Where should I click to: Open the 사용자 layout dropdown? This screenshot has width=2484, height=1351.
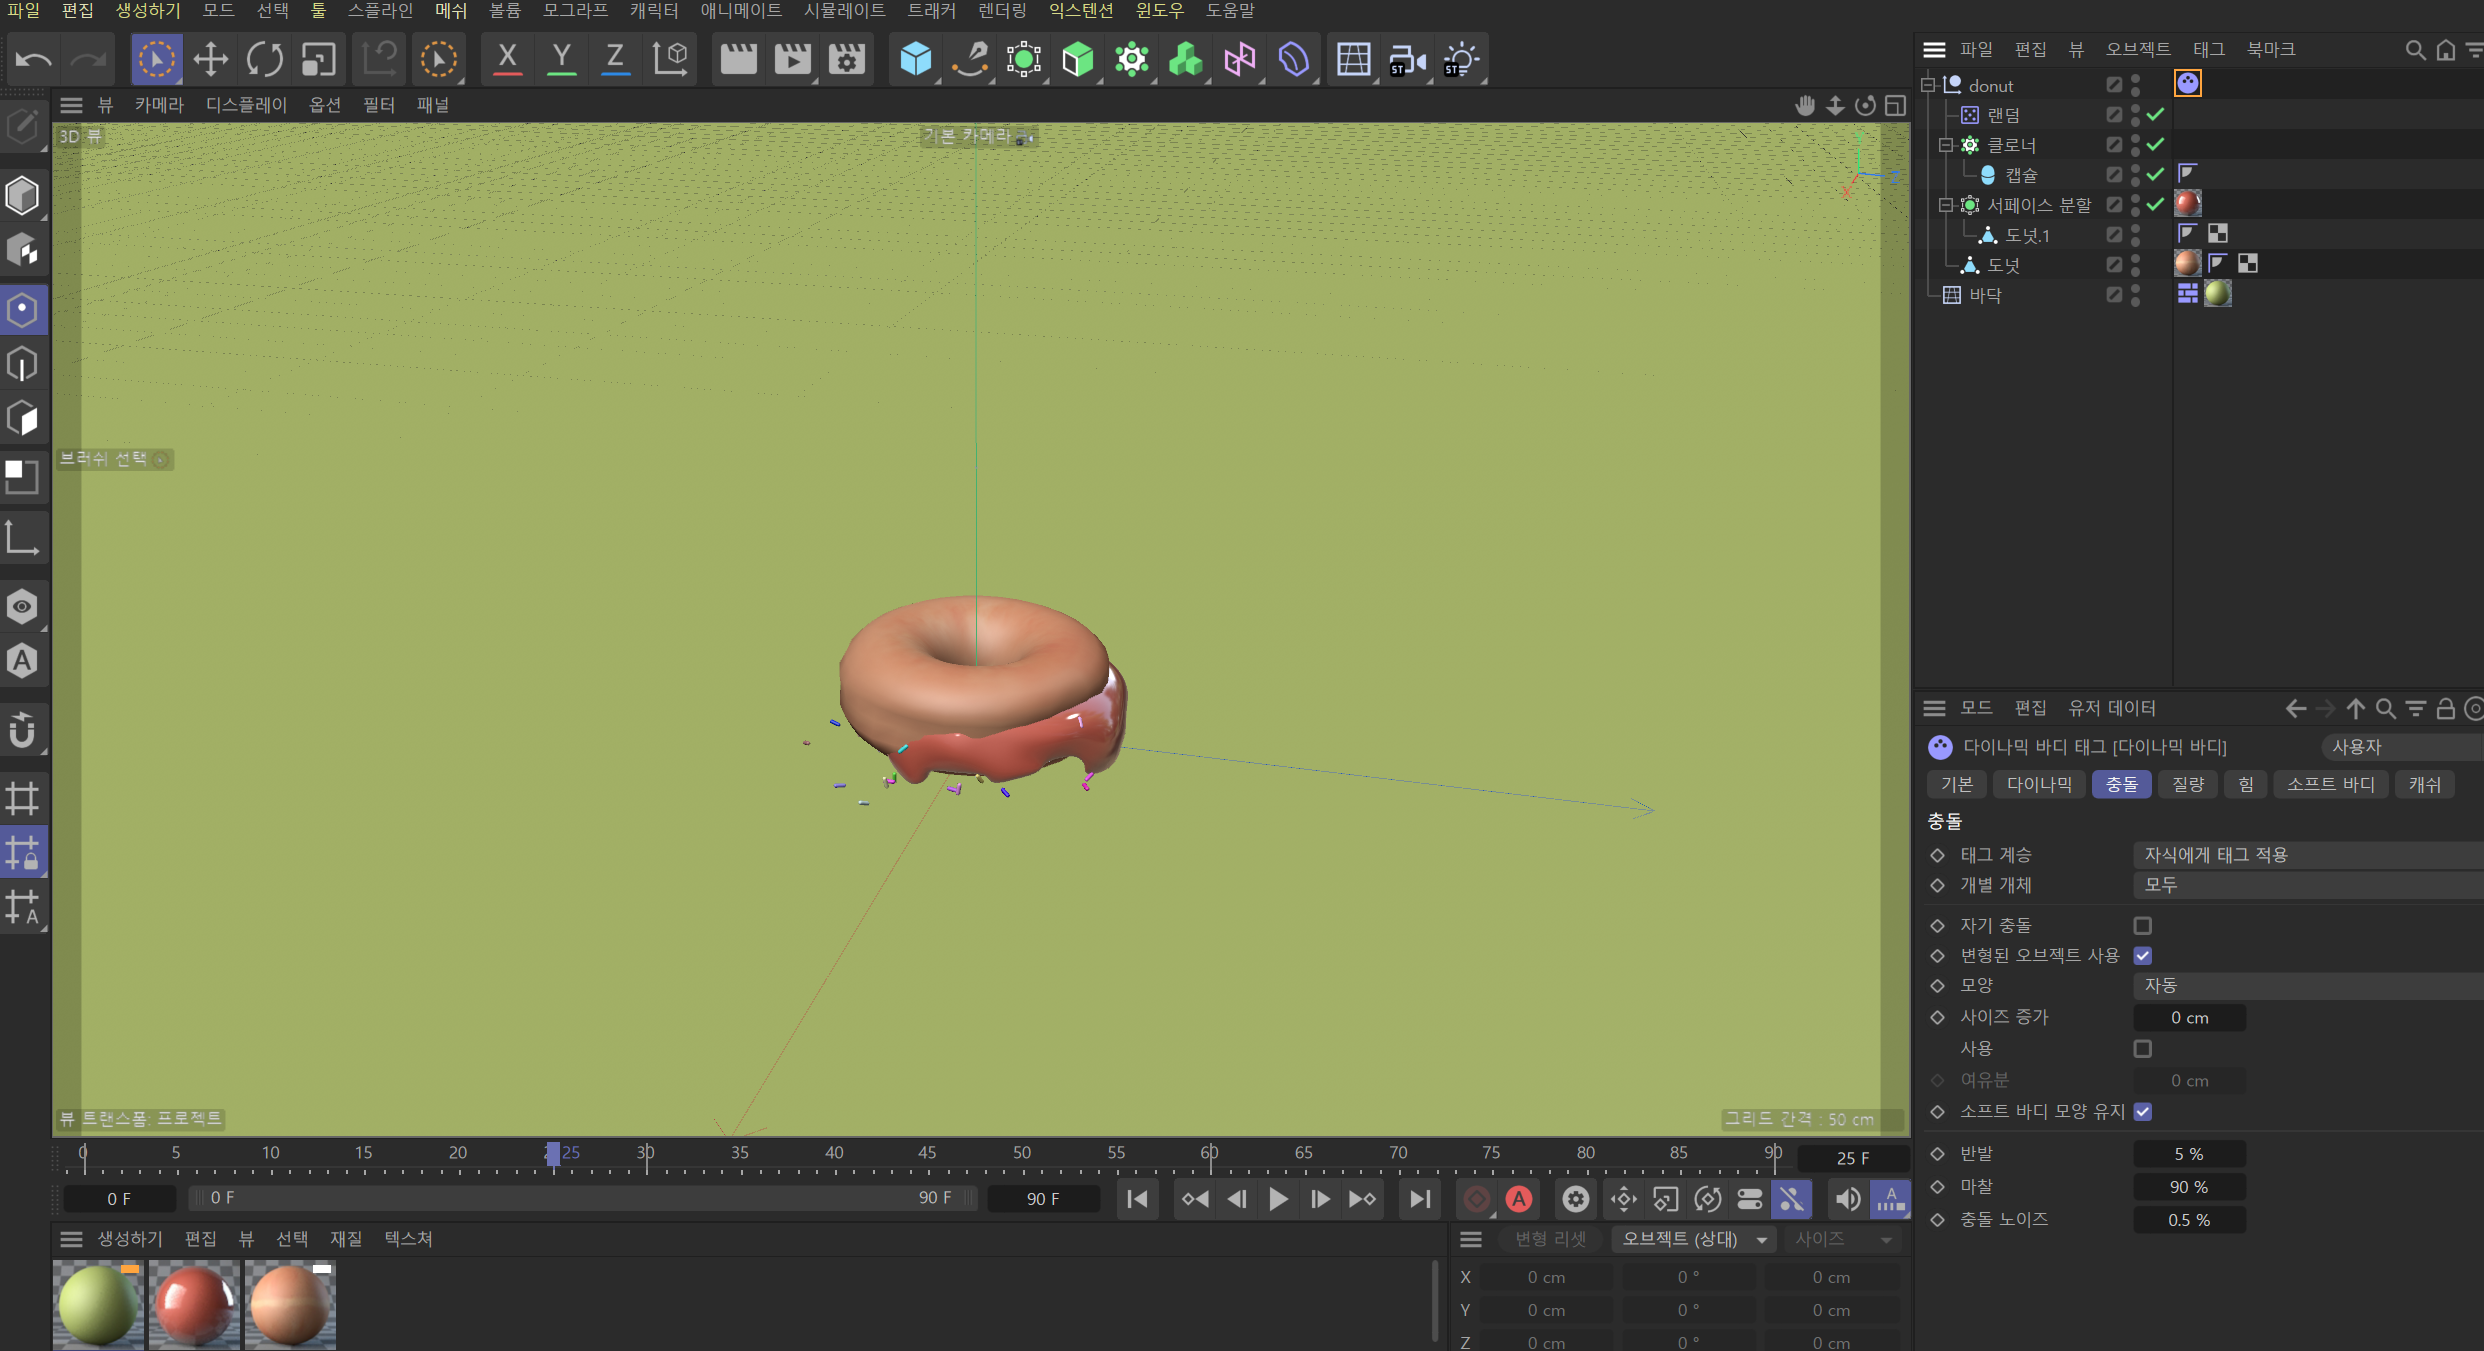[x=2402, y=747]
